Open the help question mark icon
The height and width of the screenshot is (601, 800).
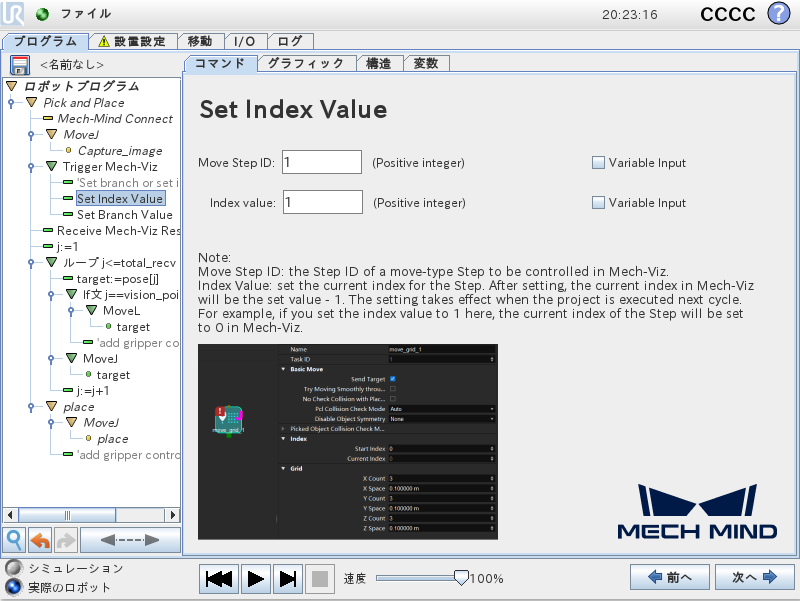[x=779, y=13]
